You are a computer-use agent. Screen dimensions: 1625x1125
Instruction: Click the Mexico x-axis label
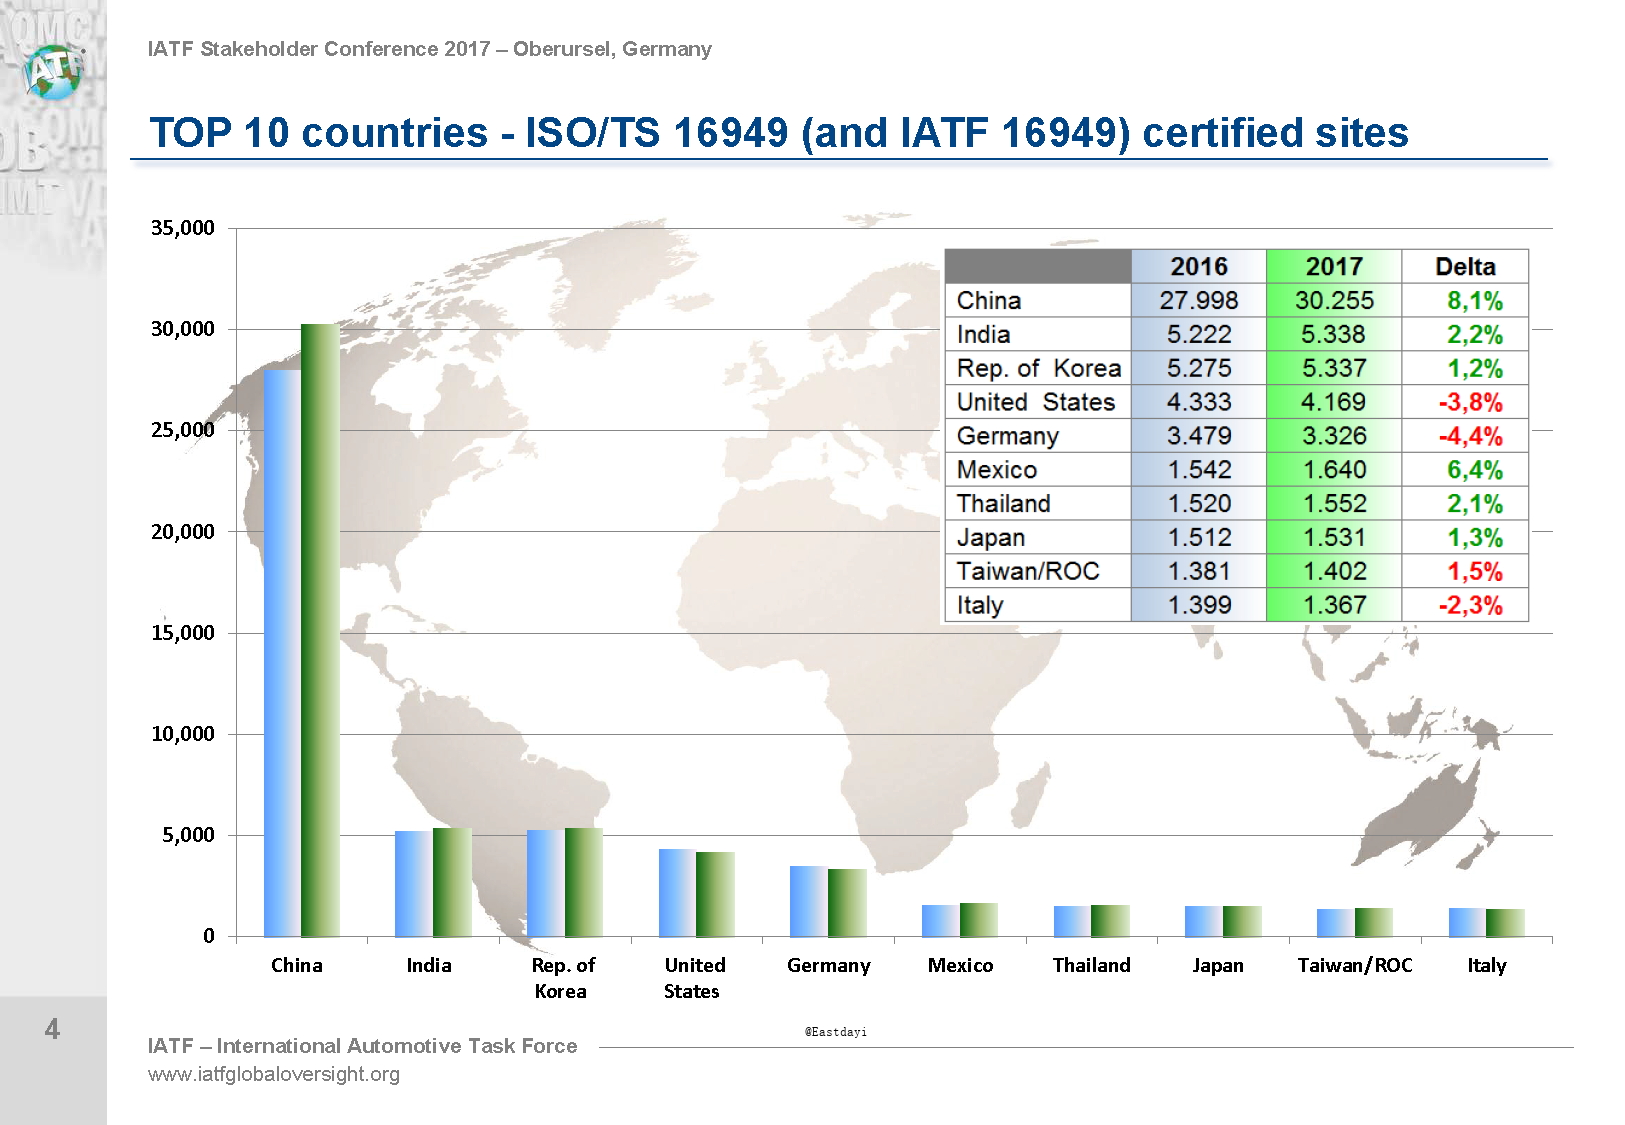point(960,965)
